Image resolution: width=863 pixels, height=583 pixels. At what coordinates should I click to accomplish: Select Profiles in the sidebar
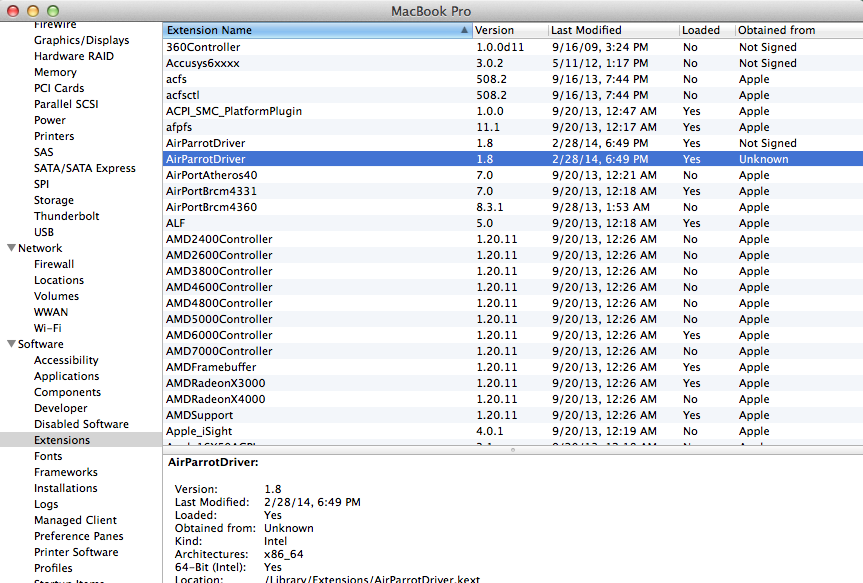coord(53,567)
